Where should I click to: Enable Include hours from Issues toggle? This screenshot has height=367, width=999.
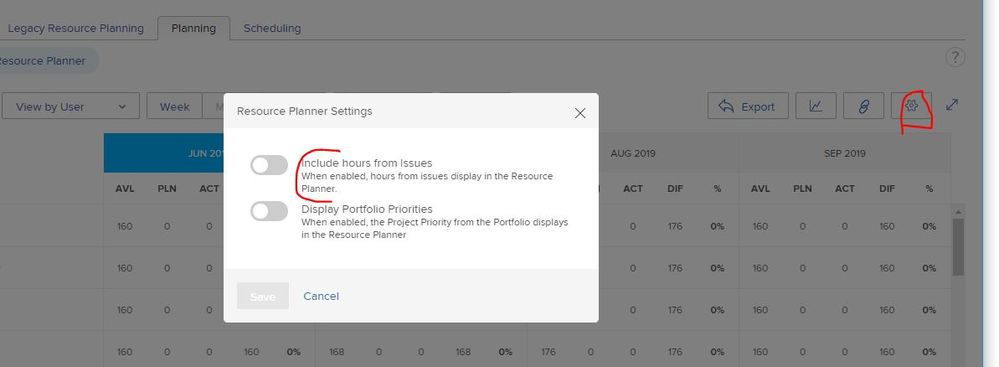click(x=269, y=166)
